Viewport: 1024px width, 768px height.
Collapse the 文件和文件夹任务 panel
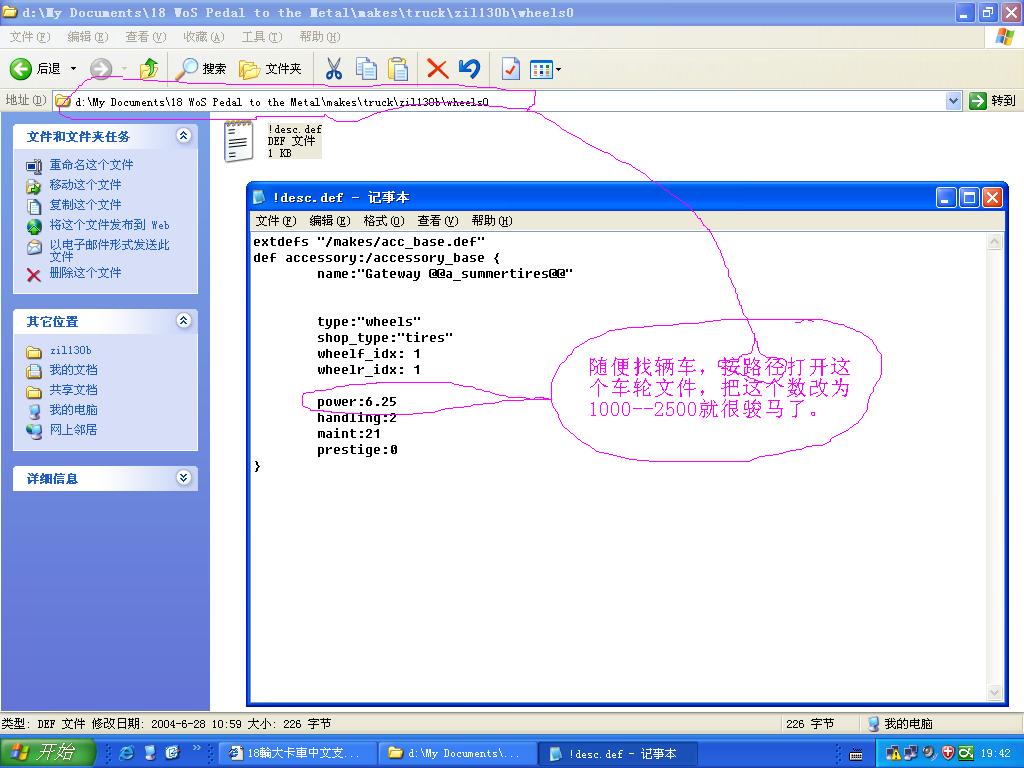click(x=183, y=136)
